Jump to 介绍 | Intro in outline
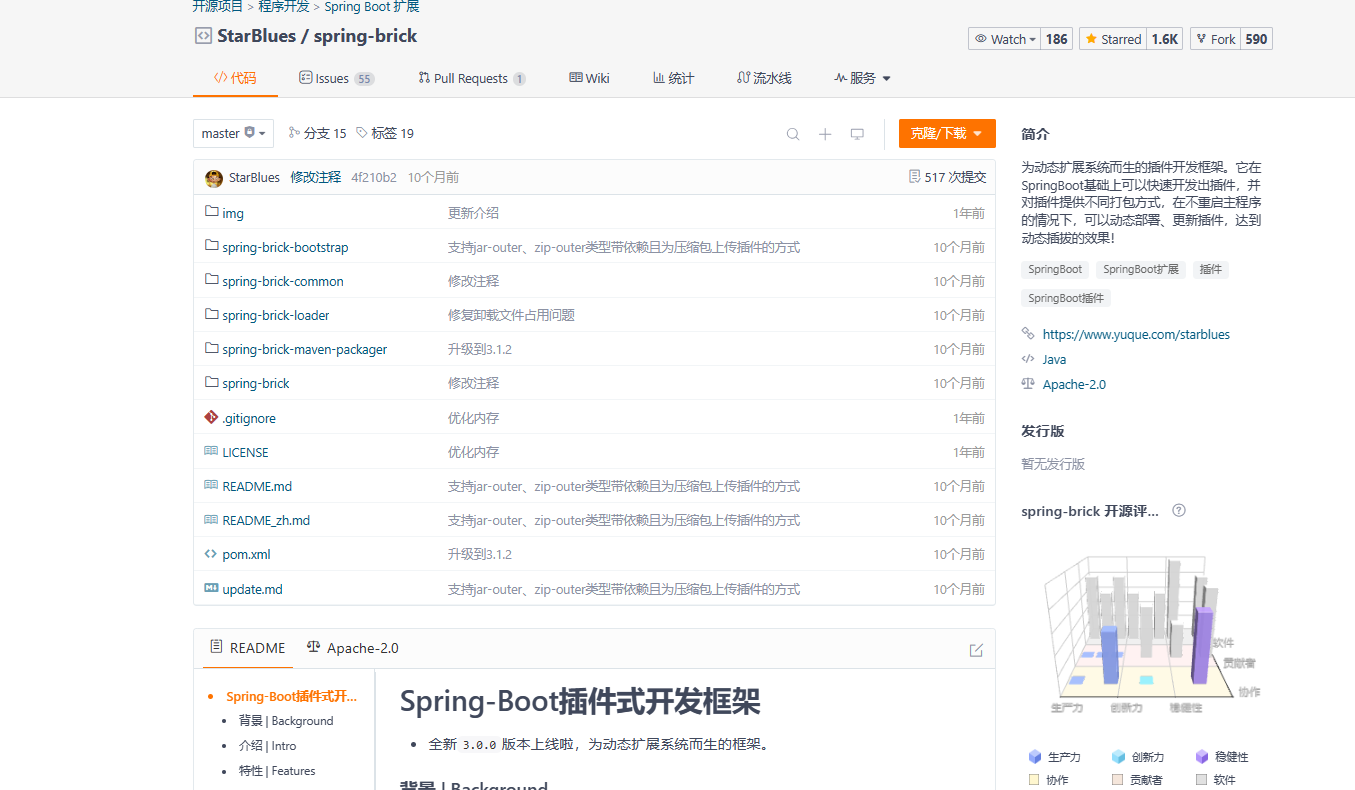Image resolution: width=1355 pixels, height=790 pixels. (x=268, y=746)
